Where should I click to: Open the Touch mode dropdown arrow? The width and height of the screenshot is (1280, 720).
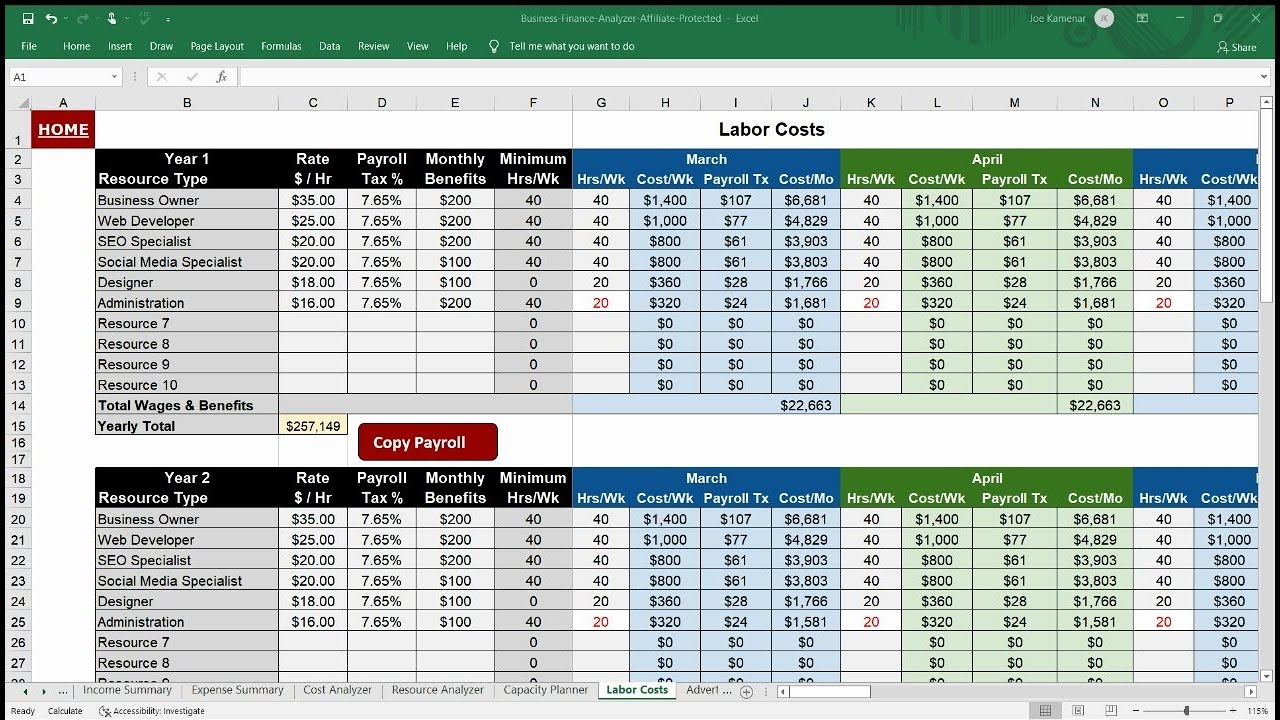[x=127, y=19]
